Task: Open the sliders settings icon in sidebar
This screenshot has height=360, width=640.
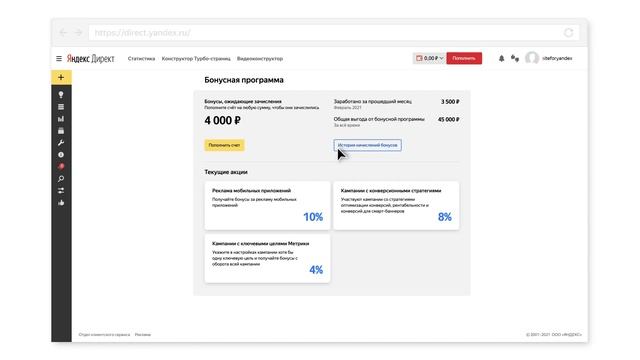Action: (x=61, y=191)
